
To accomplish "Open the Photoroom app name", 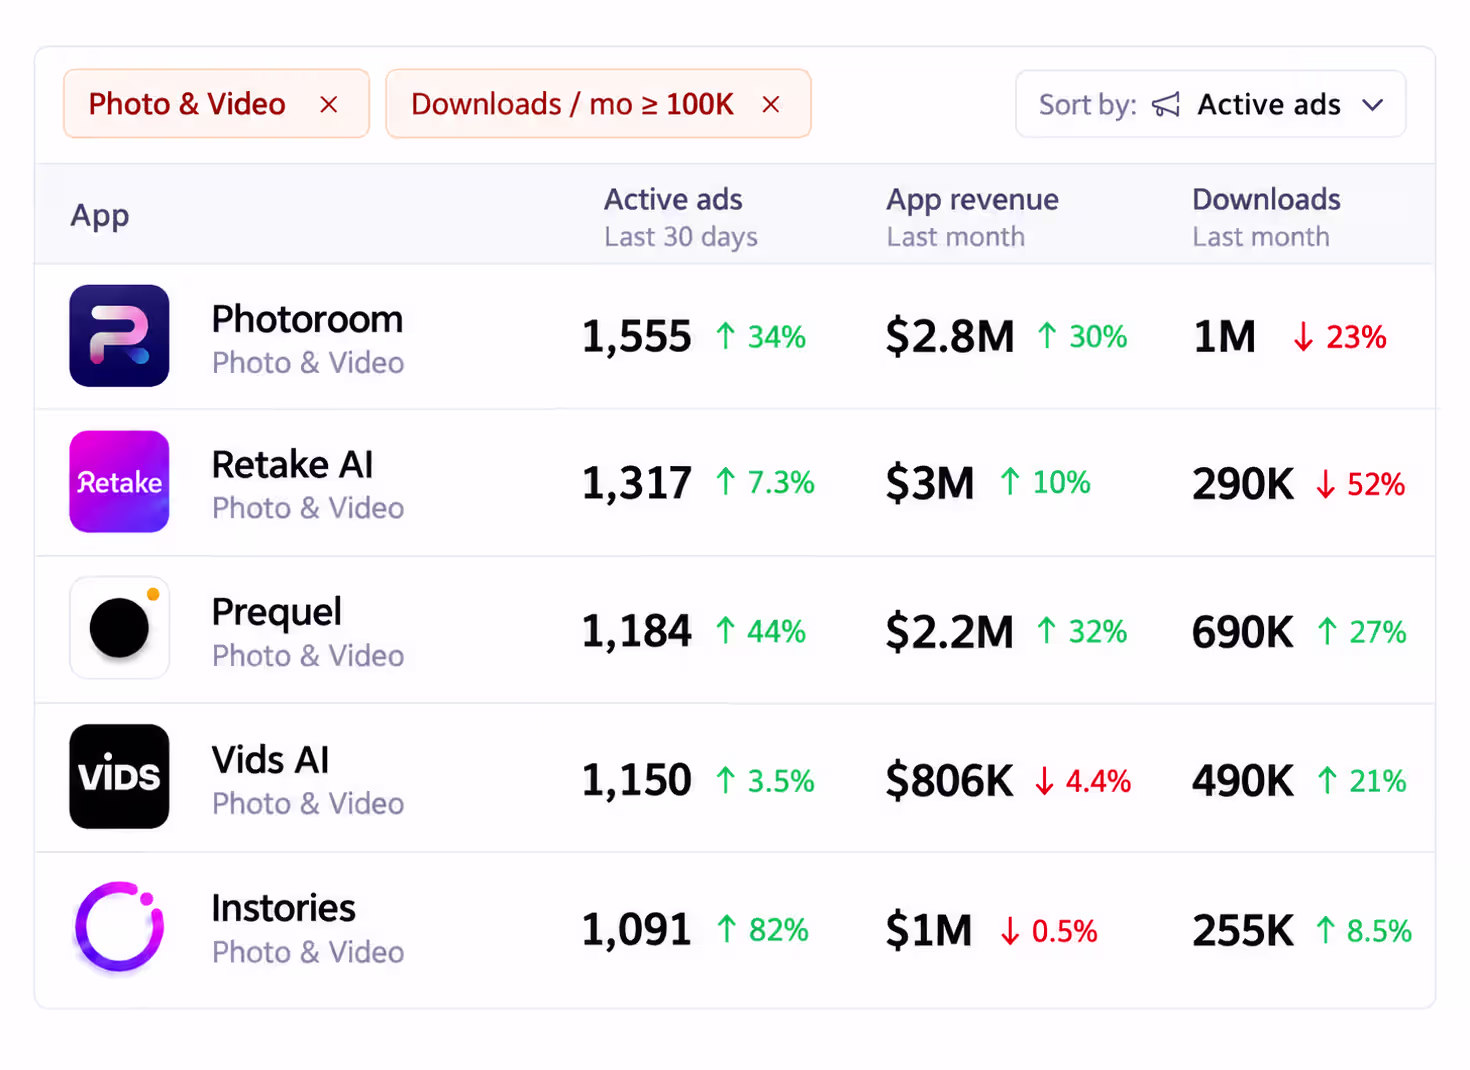I will (307, 320).
